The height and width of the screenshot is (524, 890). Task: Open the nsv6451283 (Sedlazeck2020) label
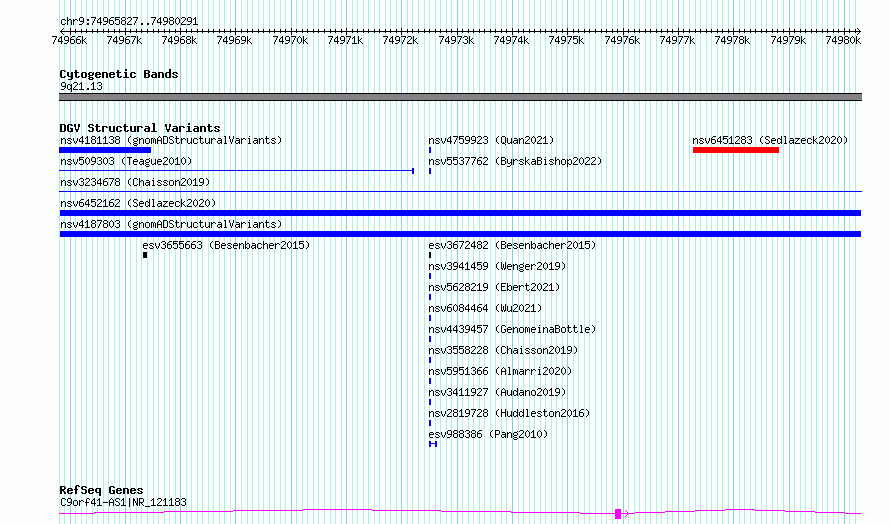[770, 140]
